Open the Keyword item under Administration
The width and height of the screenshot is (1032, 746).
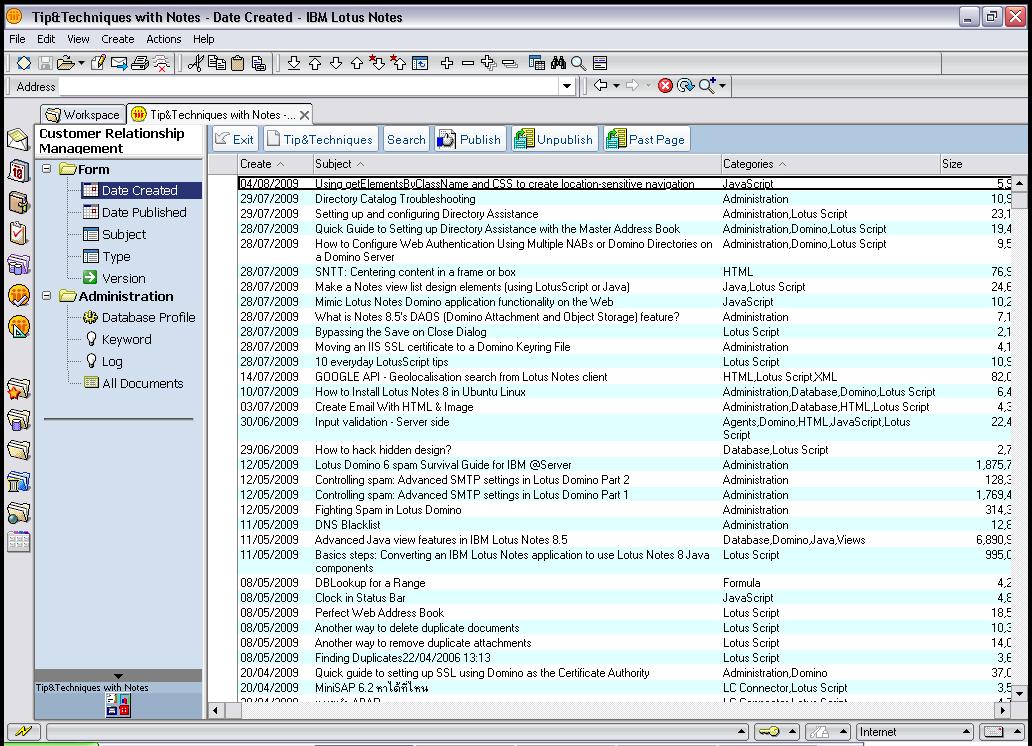[118, 339]
